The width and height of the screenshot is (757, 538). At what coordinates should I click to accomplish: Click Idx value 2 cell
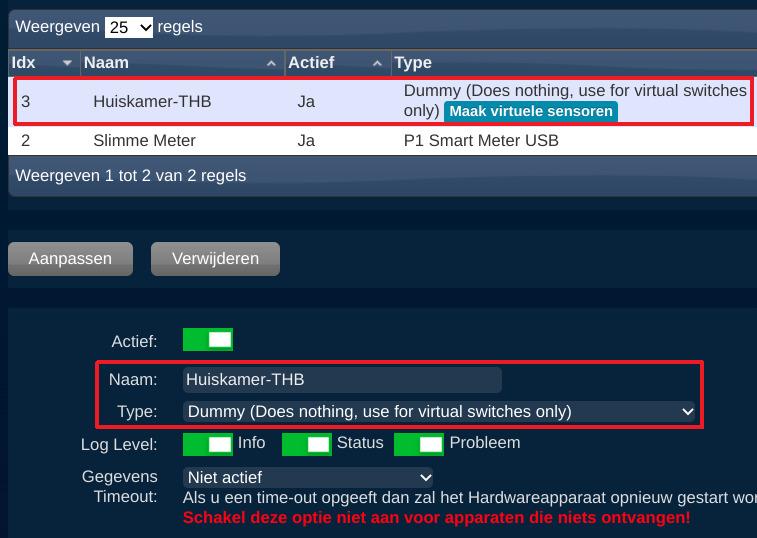(x=26, y=141)
